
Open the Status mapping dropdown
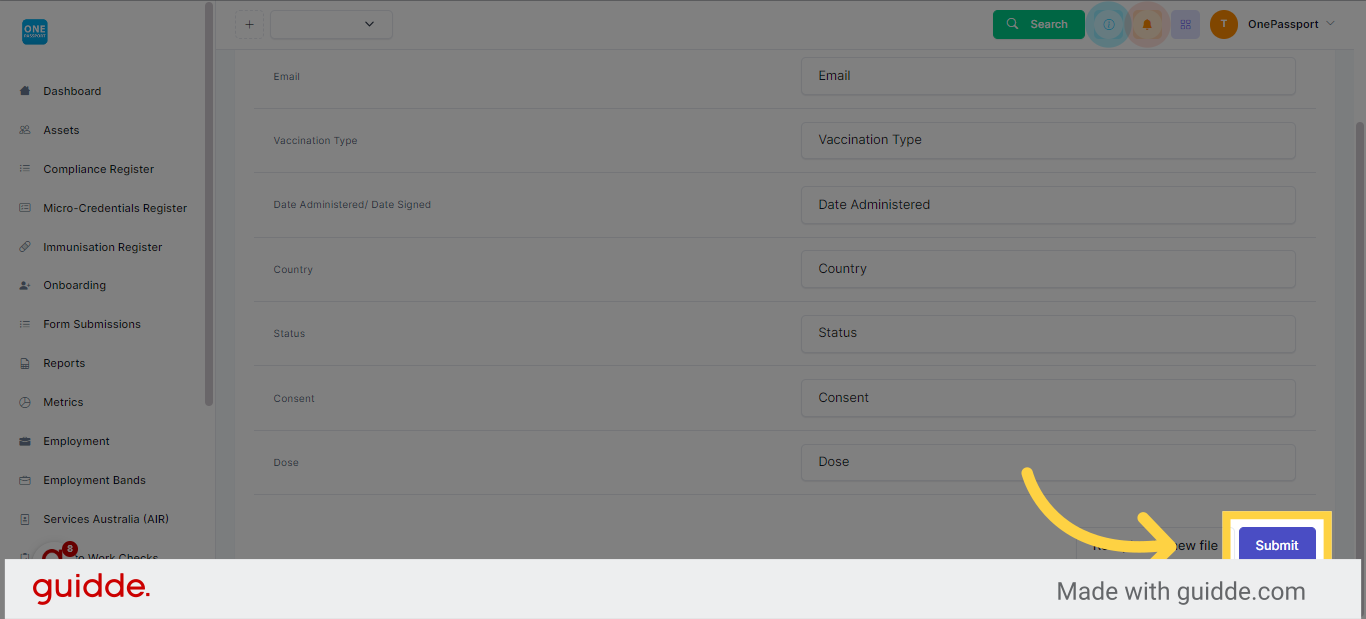1048,333
